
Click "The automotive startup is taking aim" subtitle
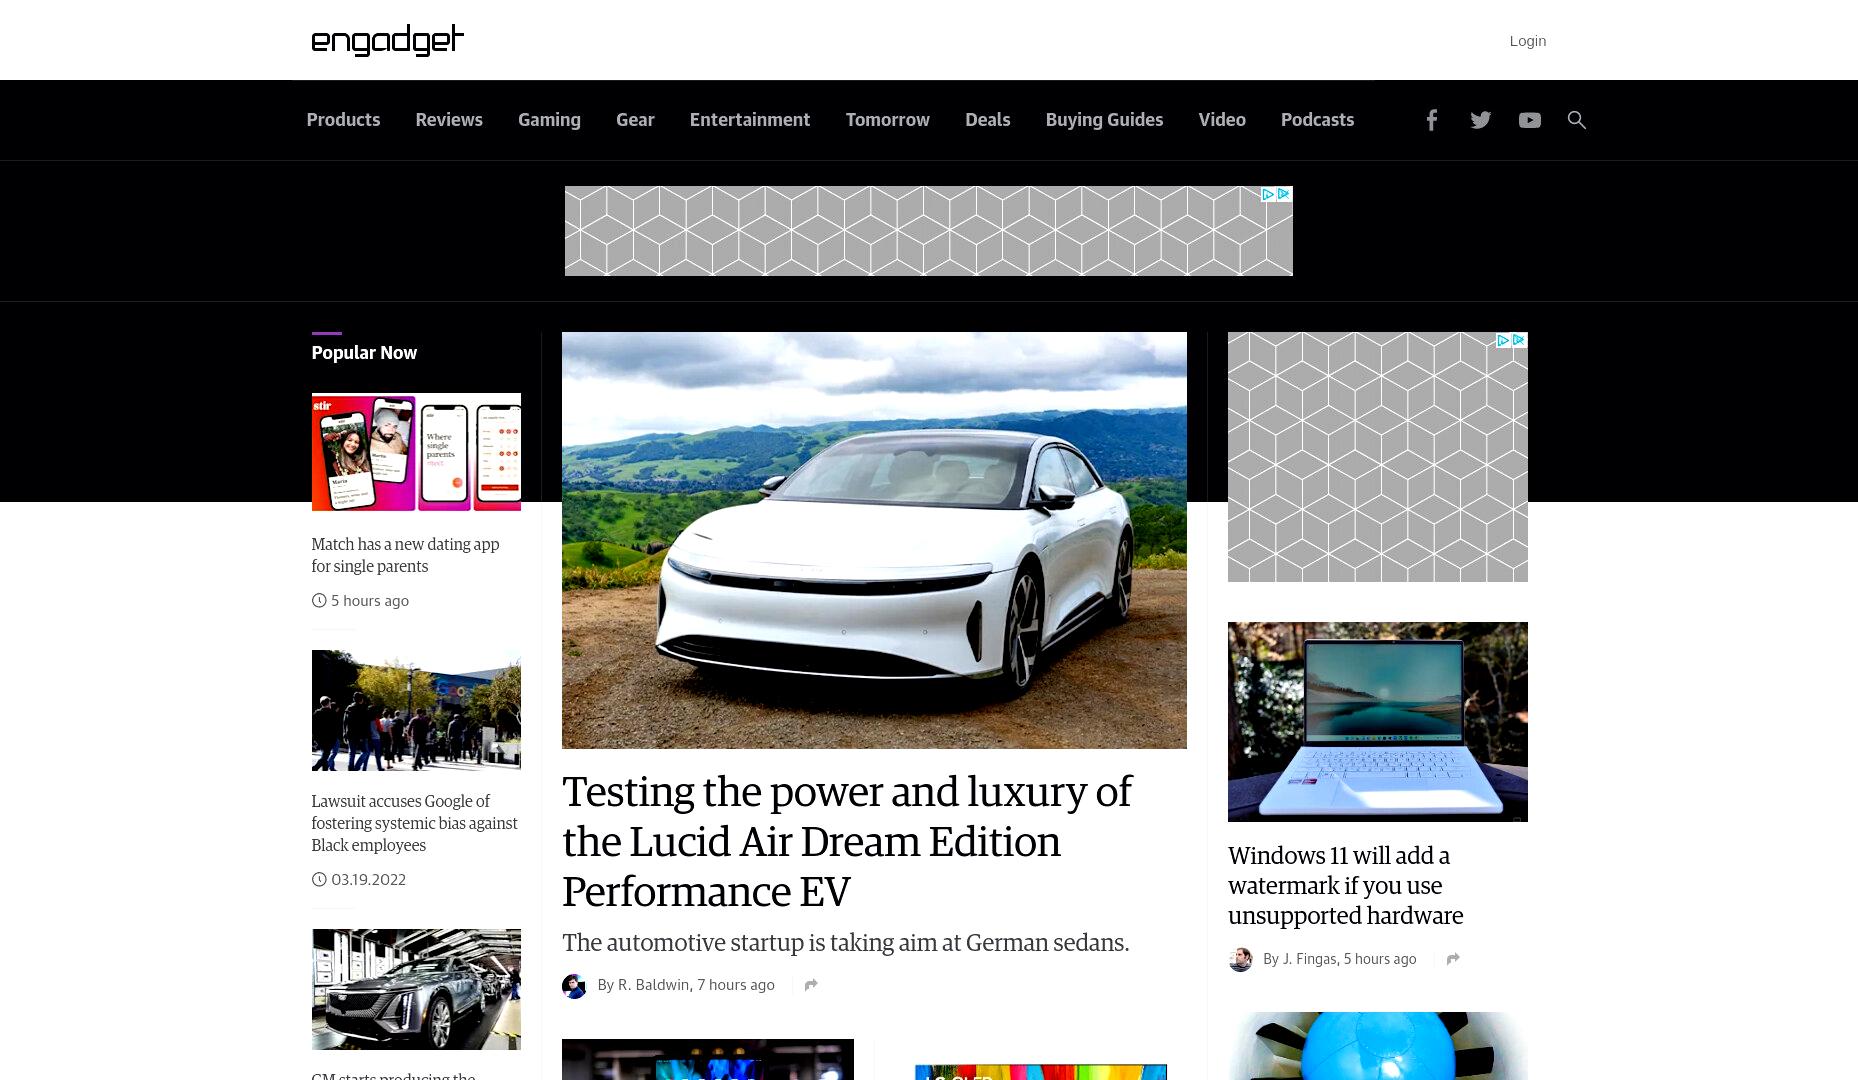click(x=845, y=943)
